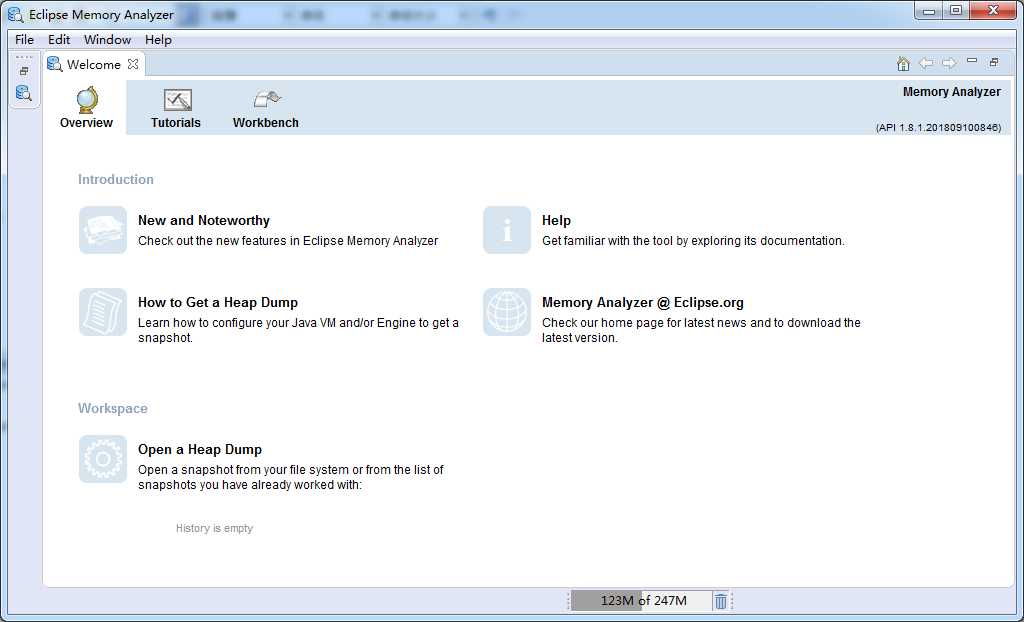Screen dimensions: 1024x622
Task: Open Memory Analyzer @ Eclipse.org link
Action: pos(643,302)
